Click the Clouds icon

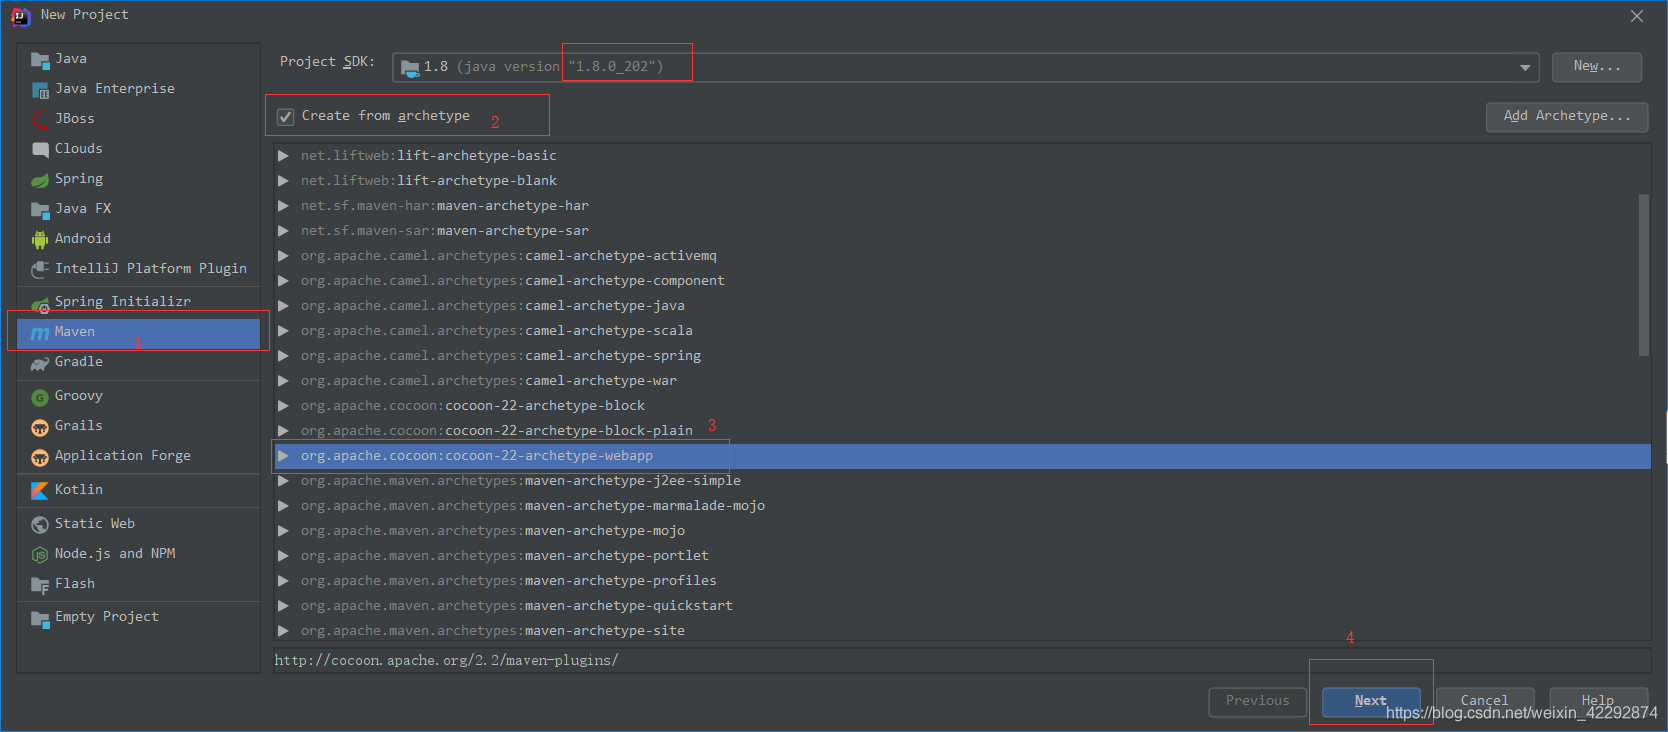coord(40,149)
